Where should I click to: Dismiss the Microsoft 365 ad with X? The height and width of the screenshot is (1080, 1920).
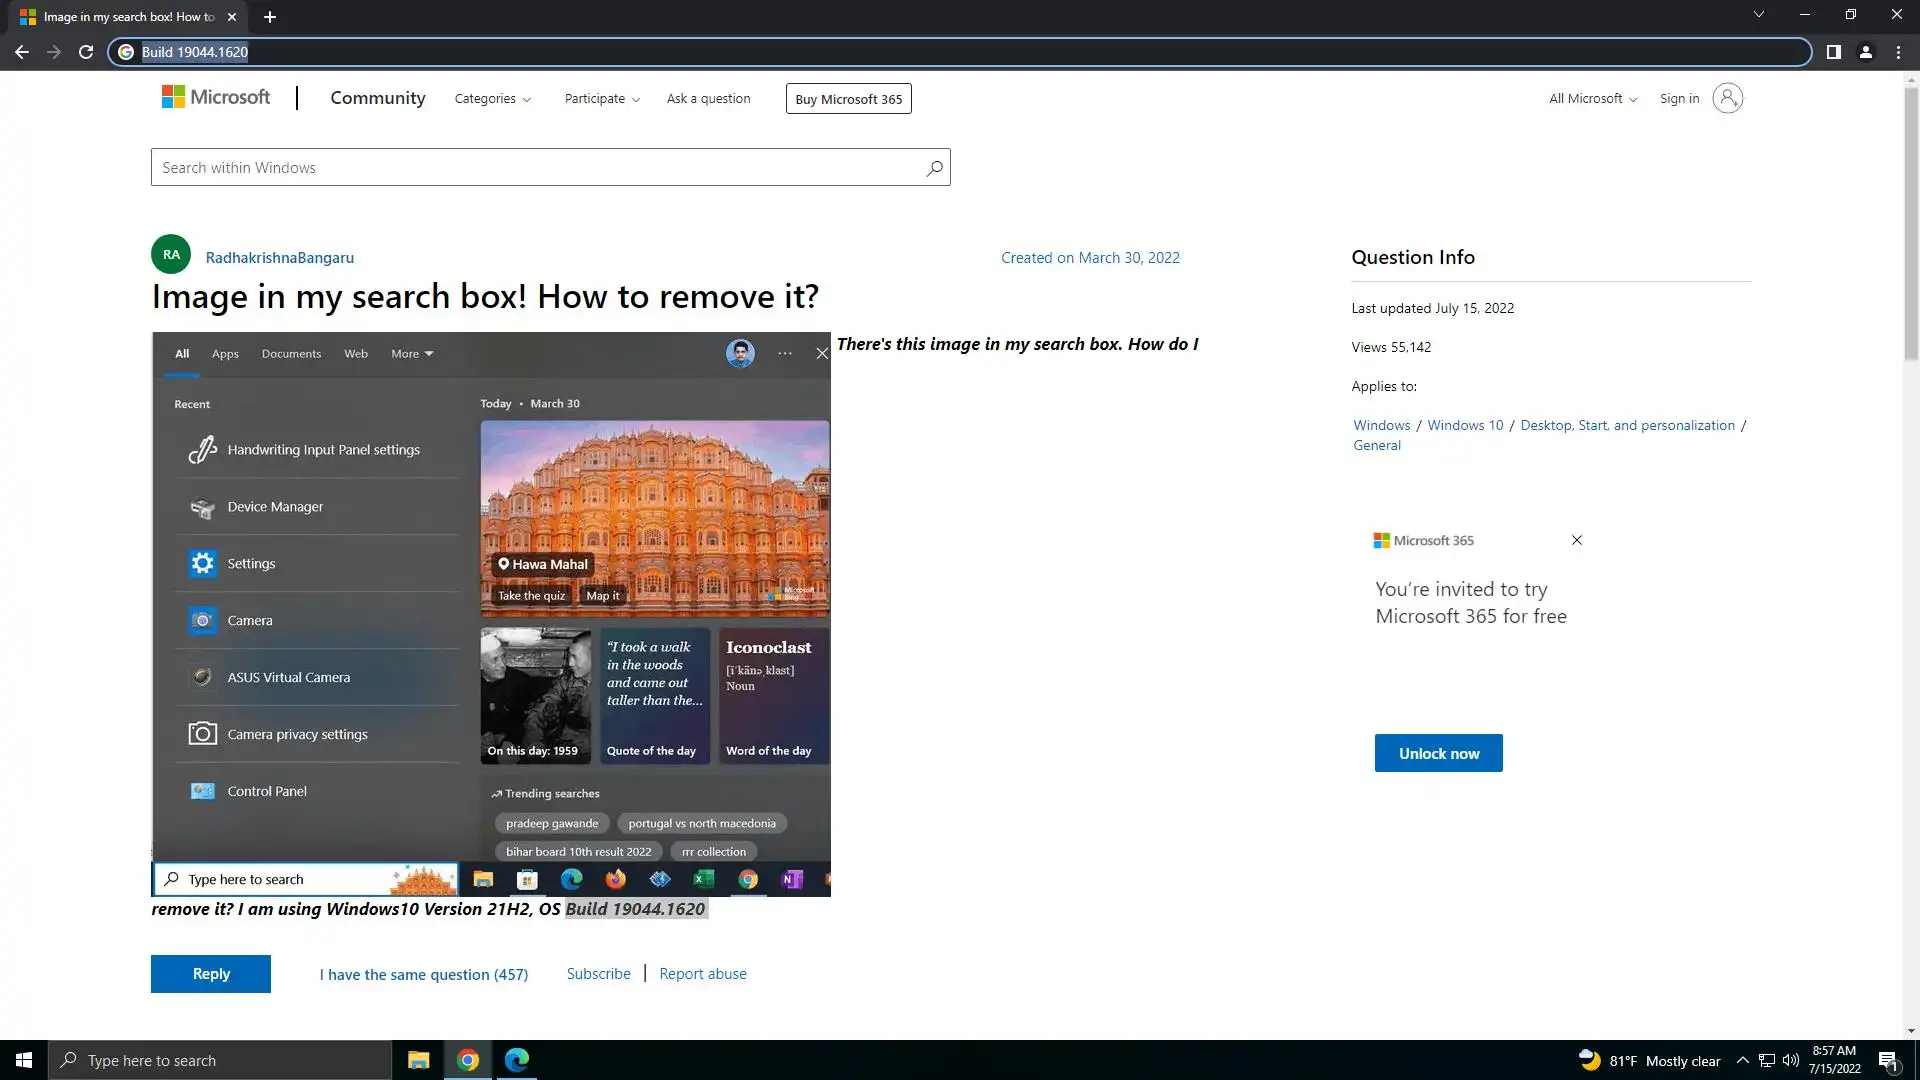pos(1577,540)
